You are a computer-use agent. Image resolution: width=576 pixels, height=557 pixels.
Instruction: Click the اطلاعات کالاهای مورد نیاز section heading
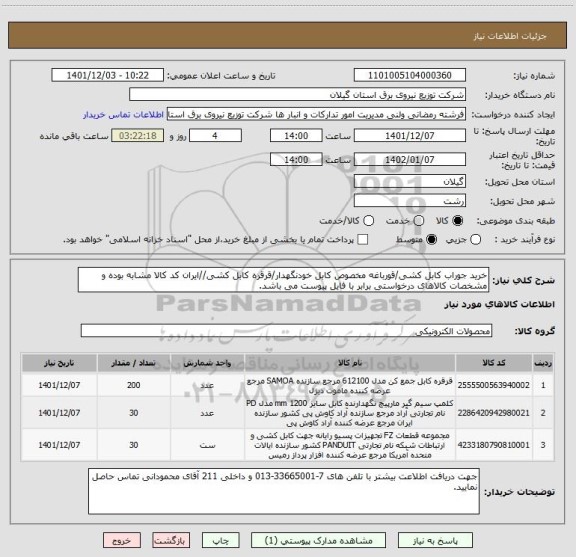(x=499, y=305)
